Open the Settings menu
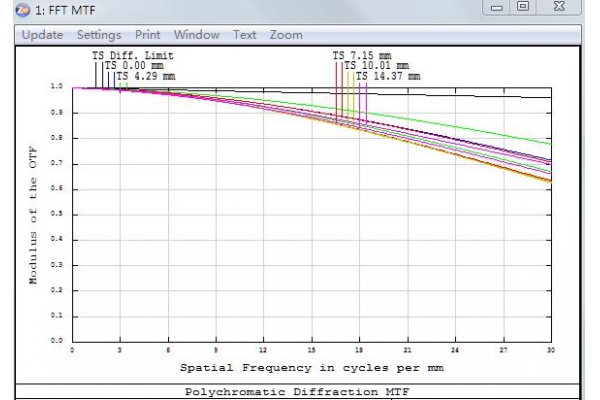 point(99,35)
